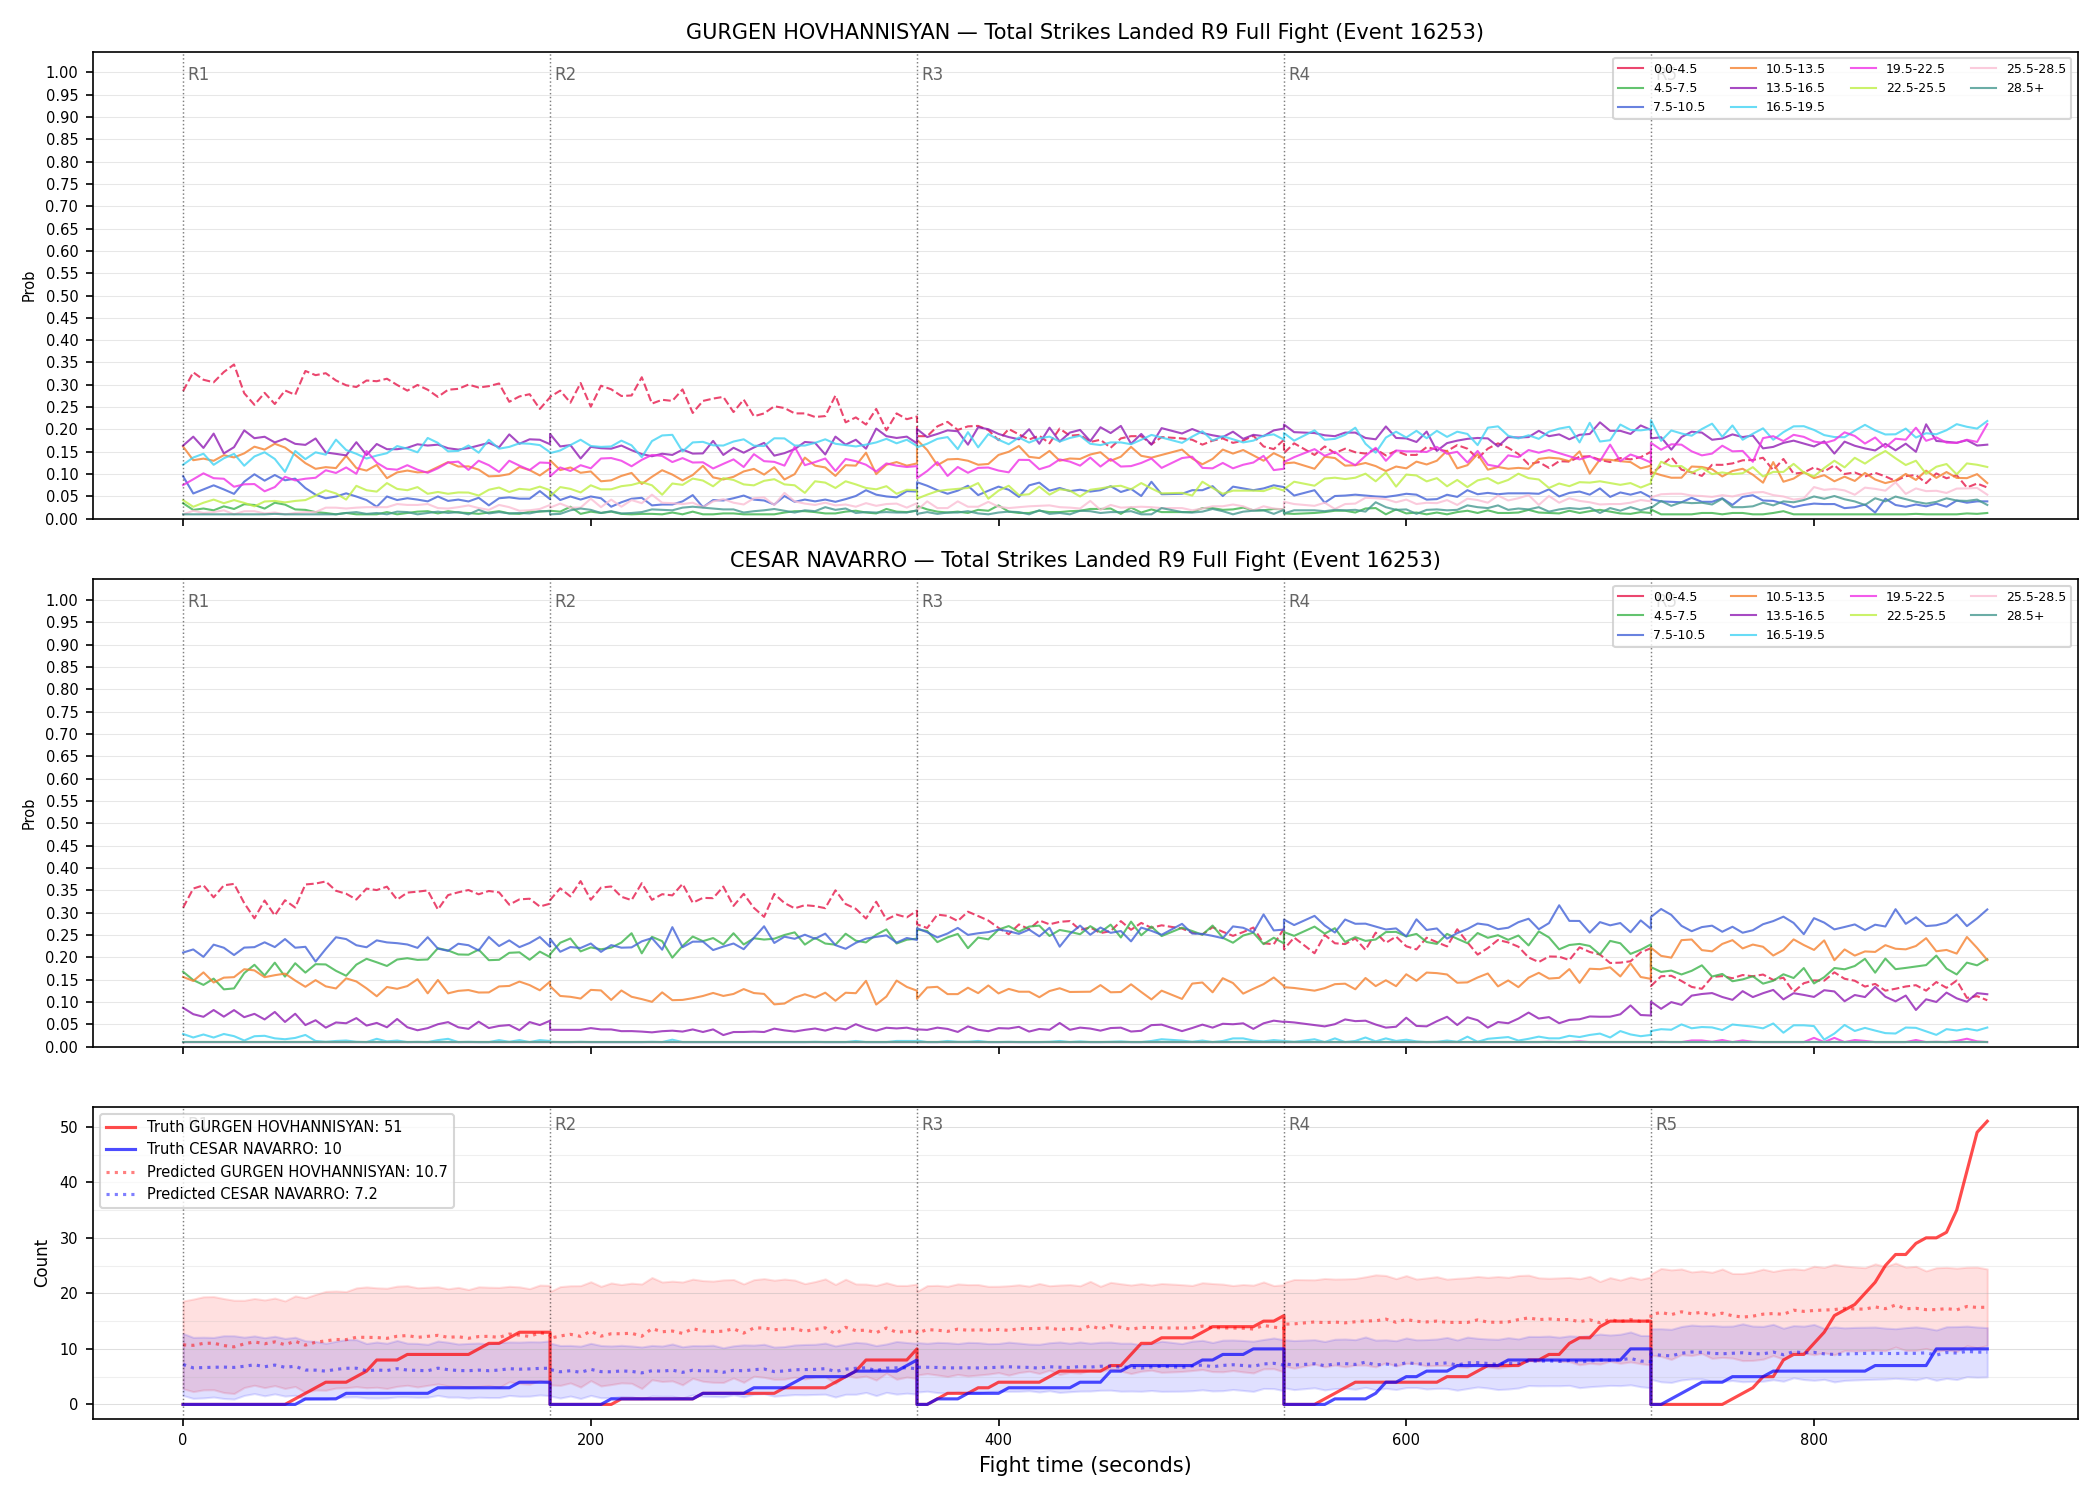2100x1500 pixels.
Task: Click 'Truth CESAR NAVARRO: 10' legend label
Action: pos(244,1149)
